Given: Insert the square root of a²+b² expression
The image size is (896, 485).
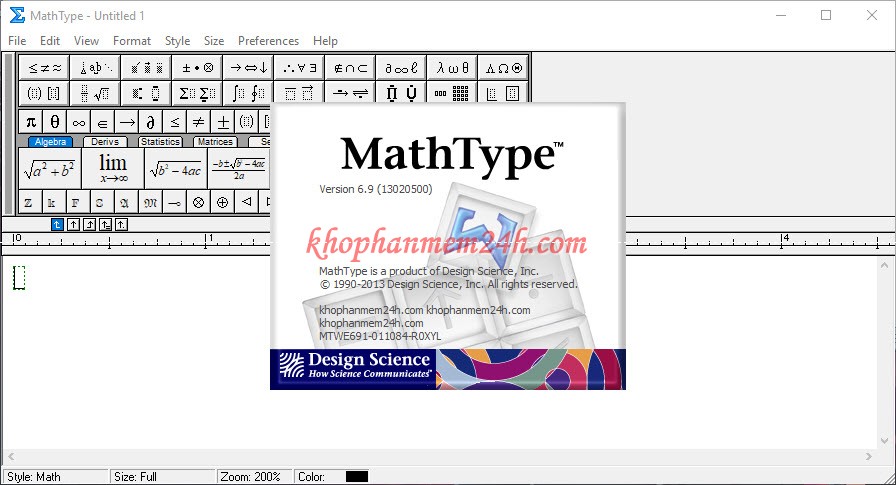Looking at the screenshot, I should coord(50,169).
